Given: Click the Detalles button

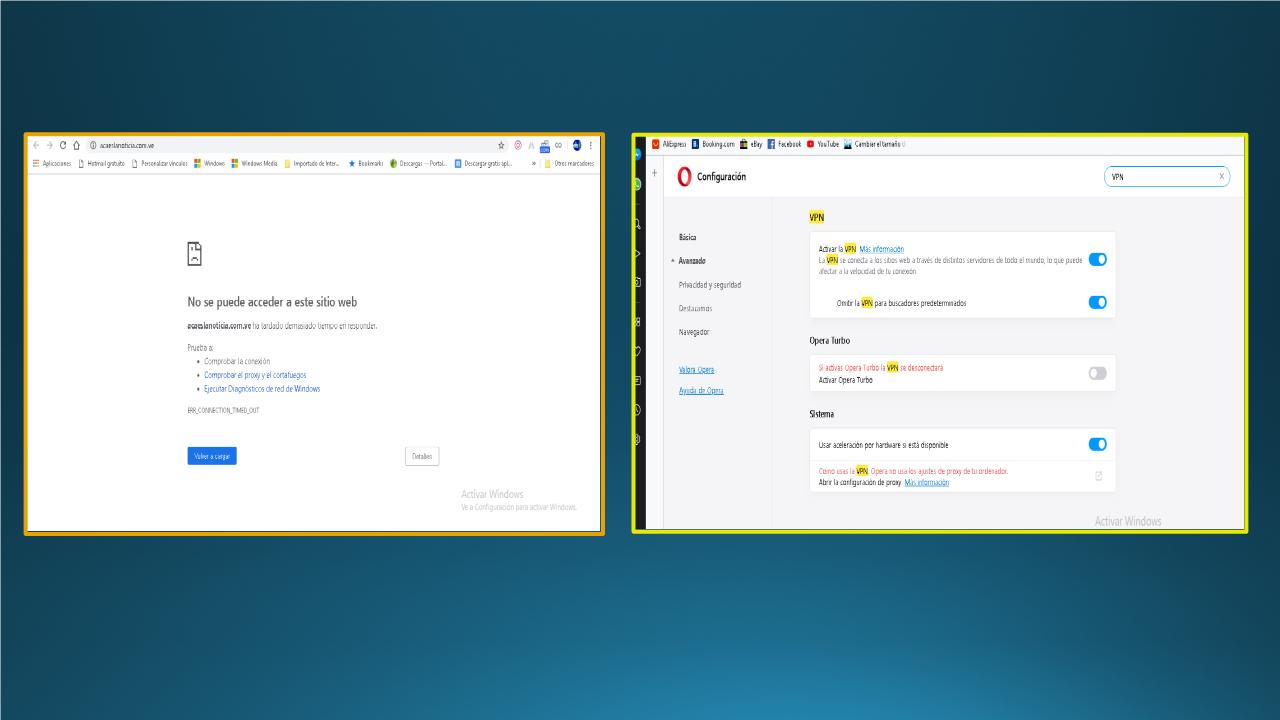Looking at the screenshot, I should coord(422,456).
